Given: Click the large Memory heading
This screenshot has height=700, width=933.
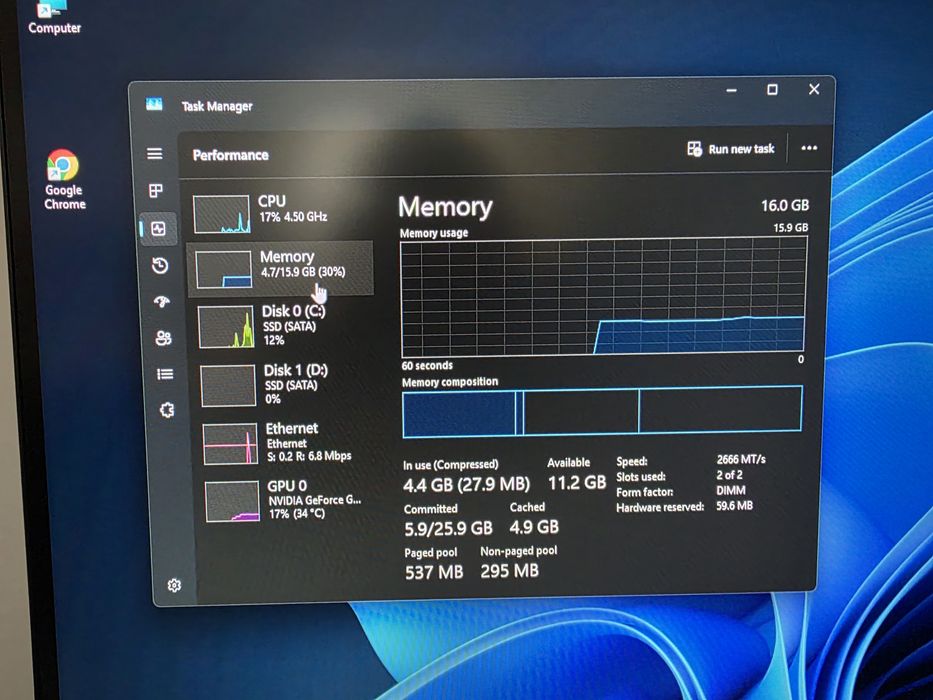Looking at the screenshot, I should [x=445, y=207].
